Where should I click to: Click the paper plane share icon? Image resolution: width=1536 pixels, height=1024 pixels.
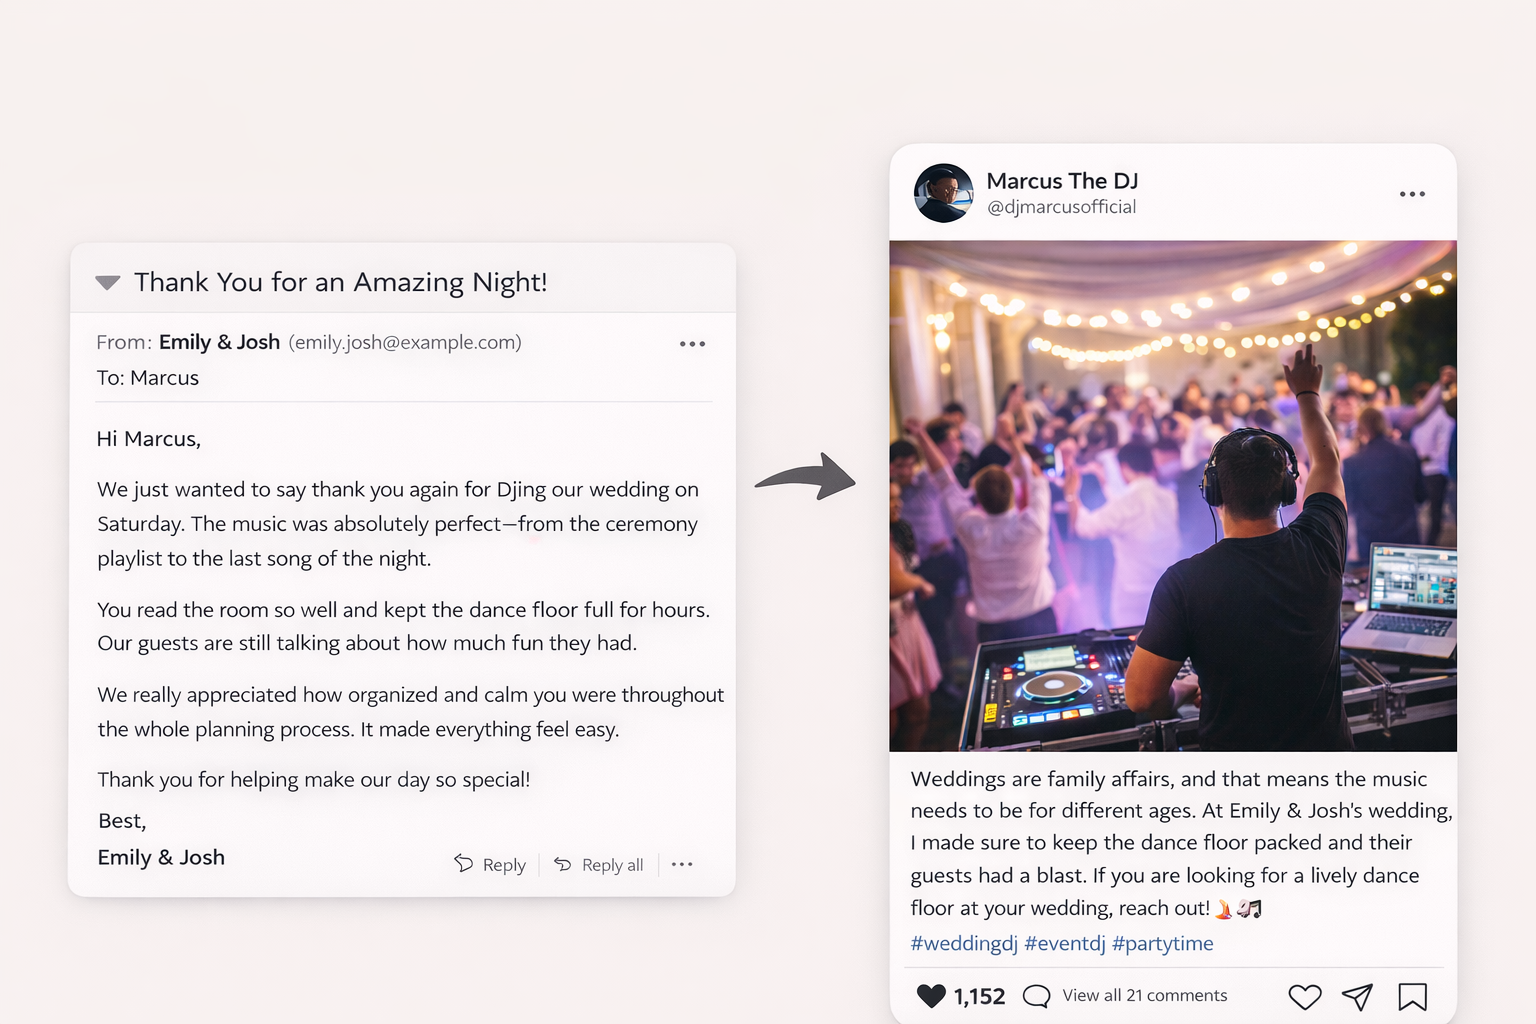coord(1357,996)
